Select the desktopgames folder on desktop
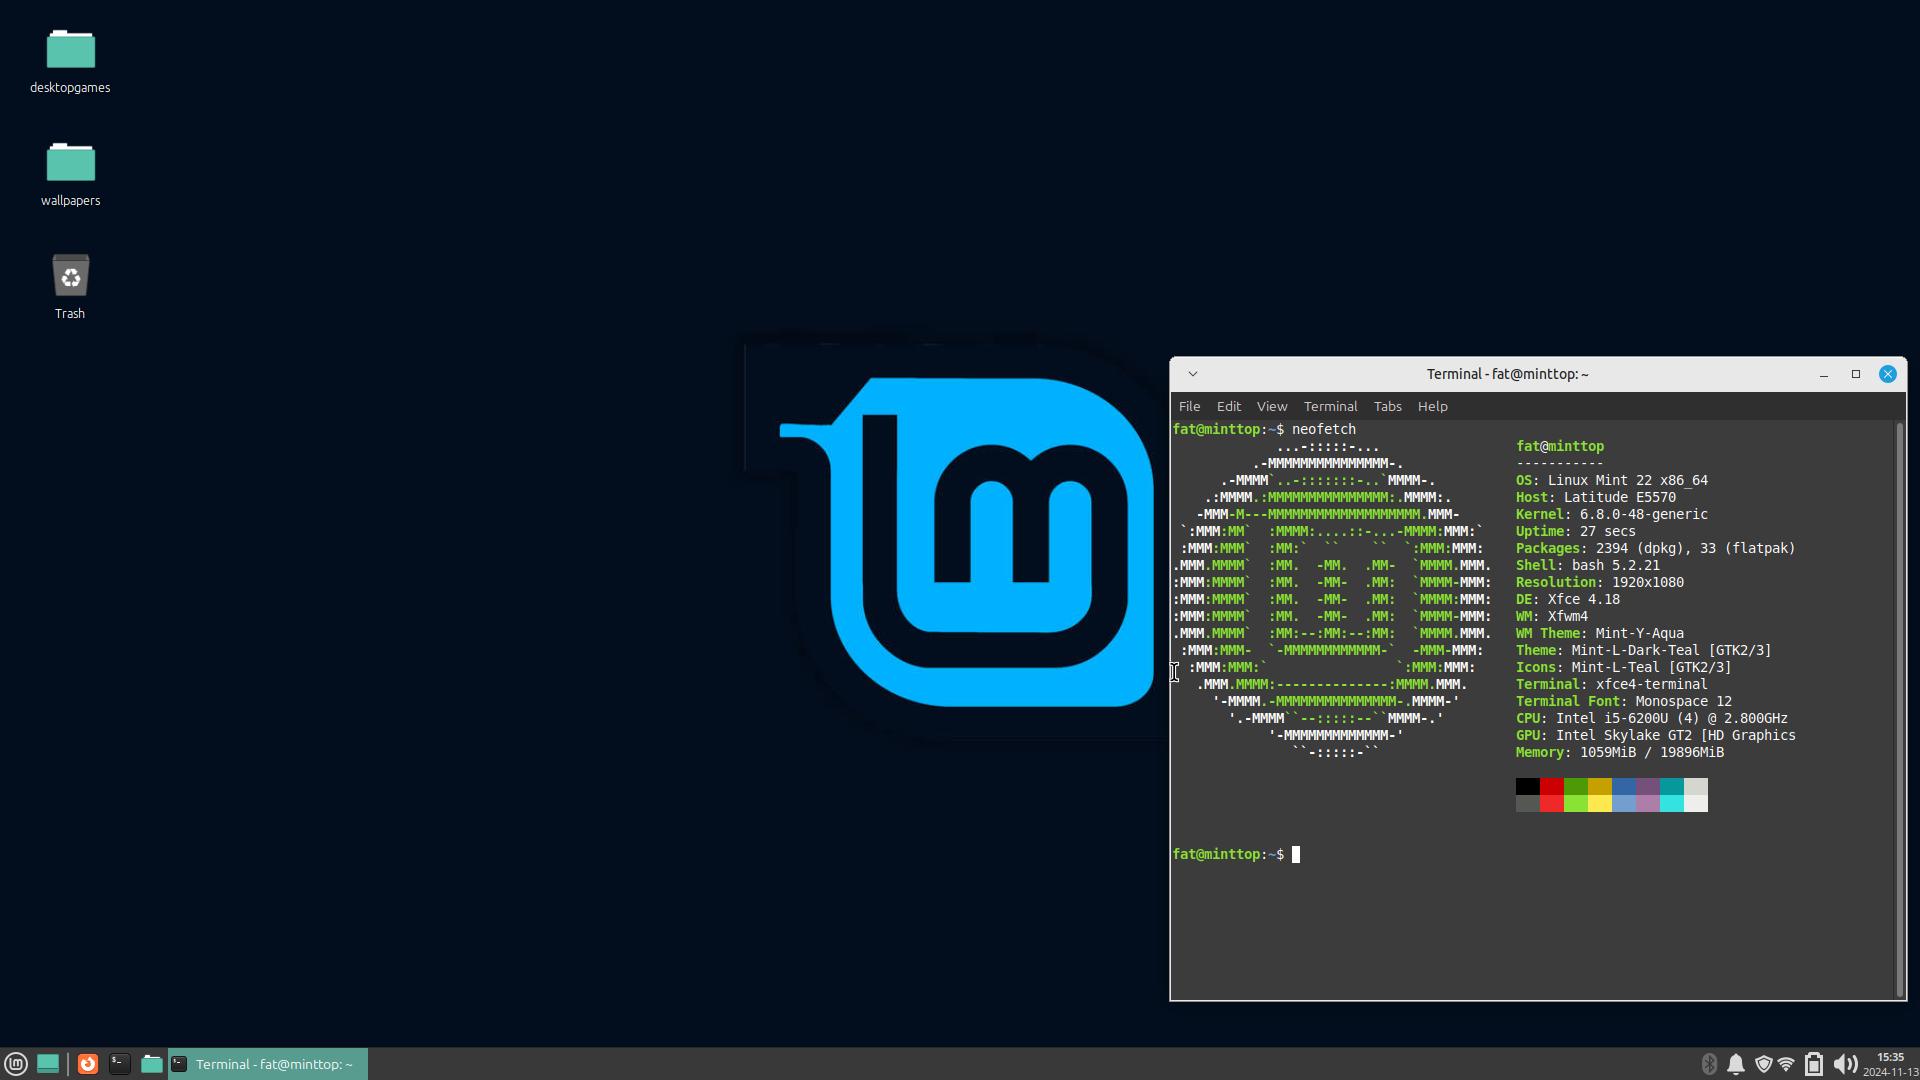The image size is (1920, 1080). point(70,61)
